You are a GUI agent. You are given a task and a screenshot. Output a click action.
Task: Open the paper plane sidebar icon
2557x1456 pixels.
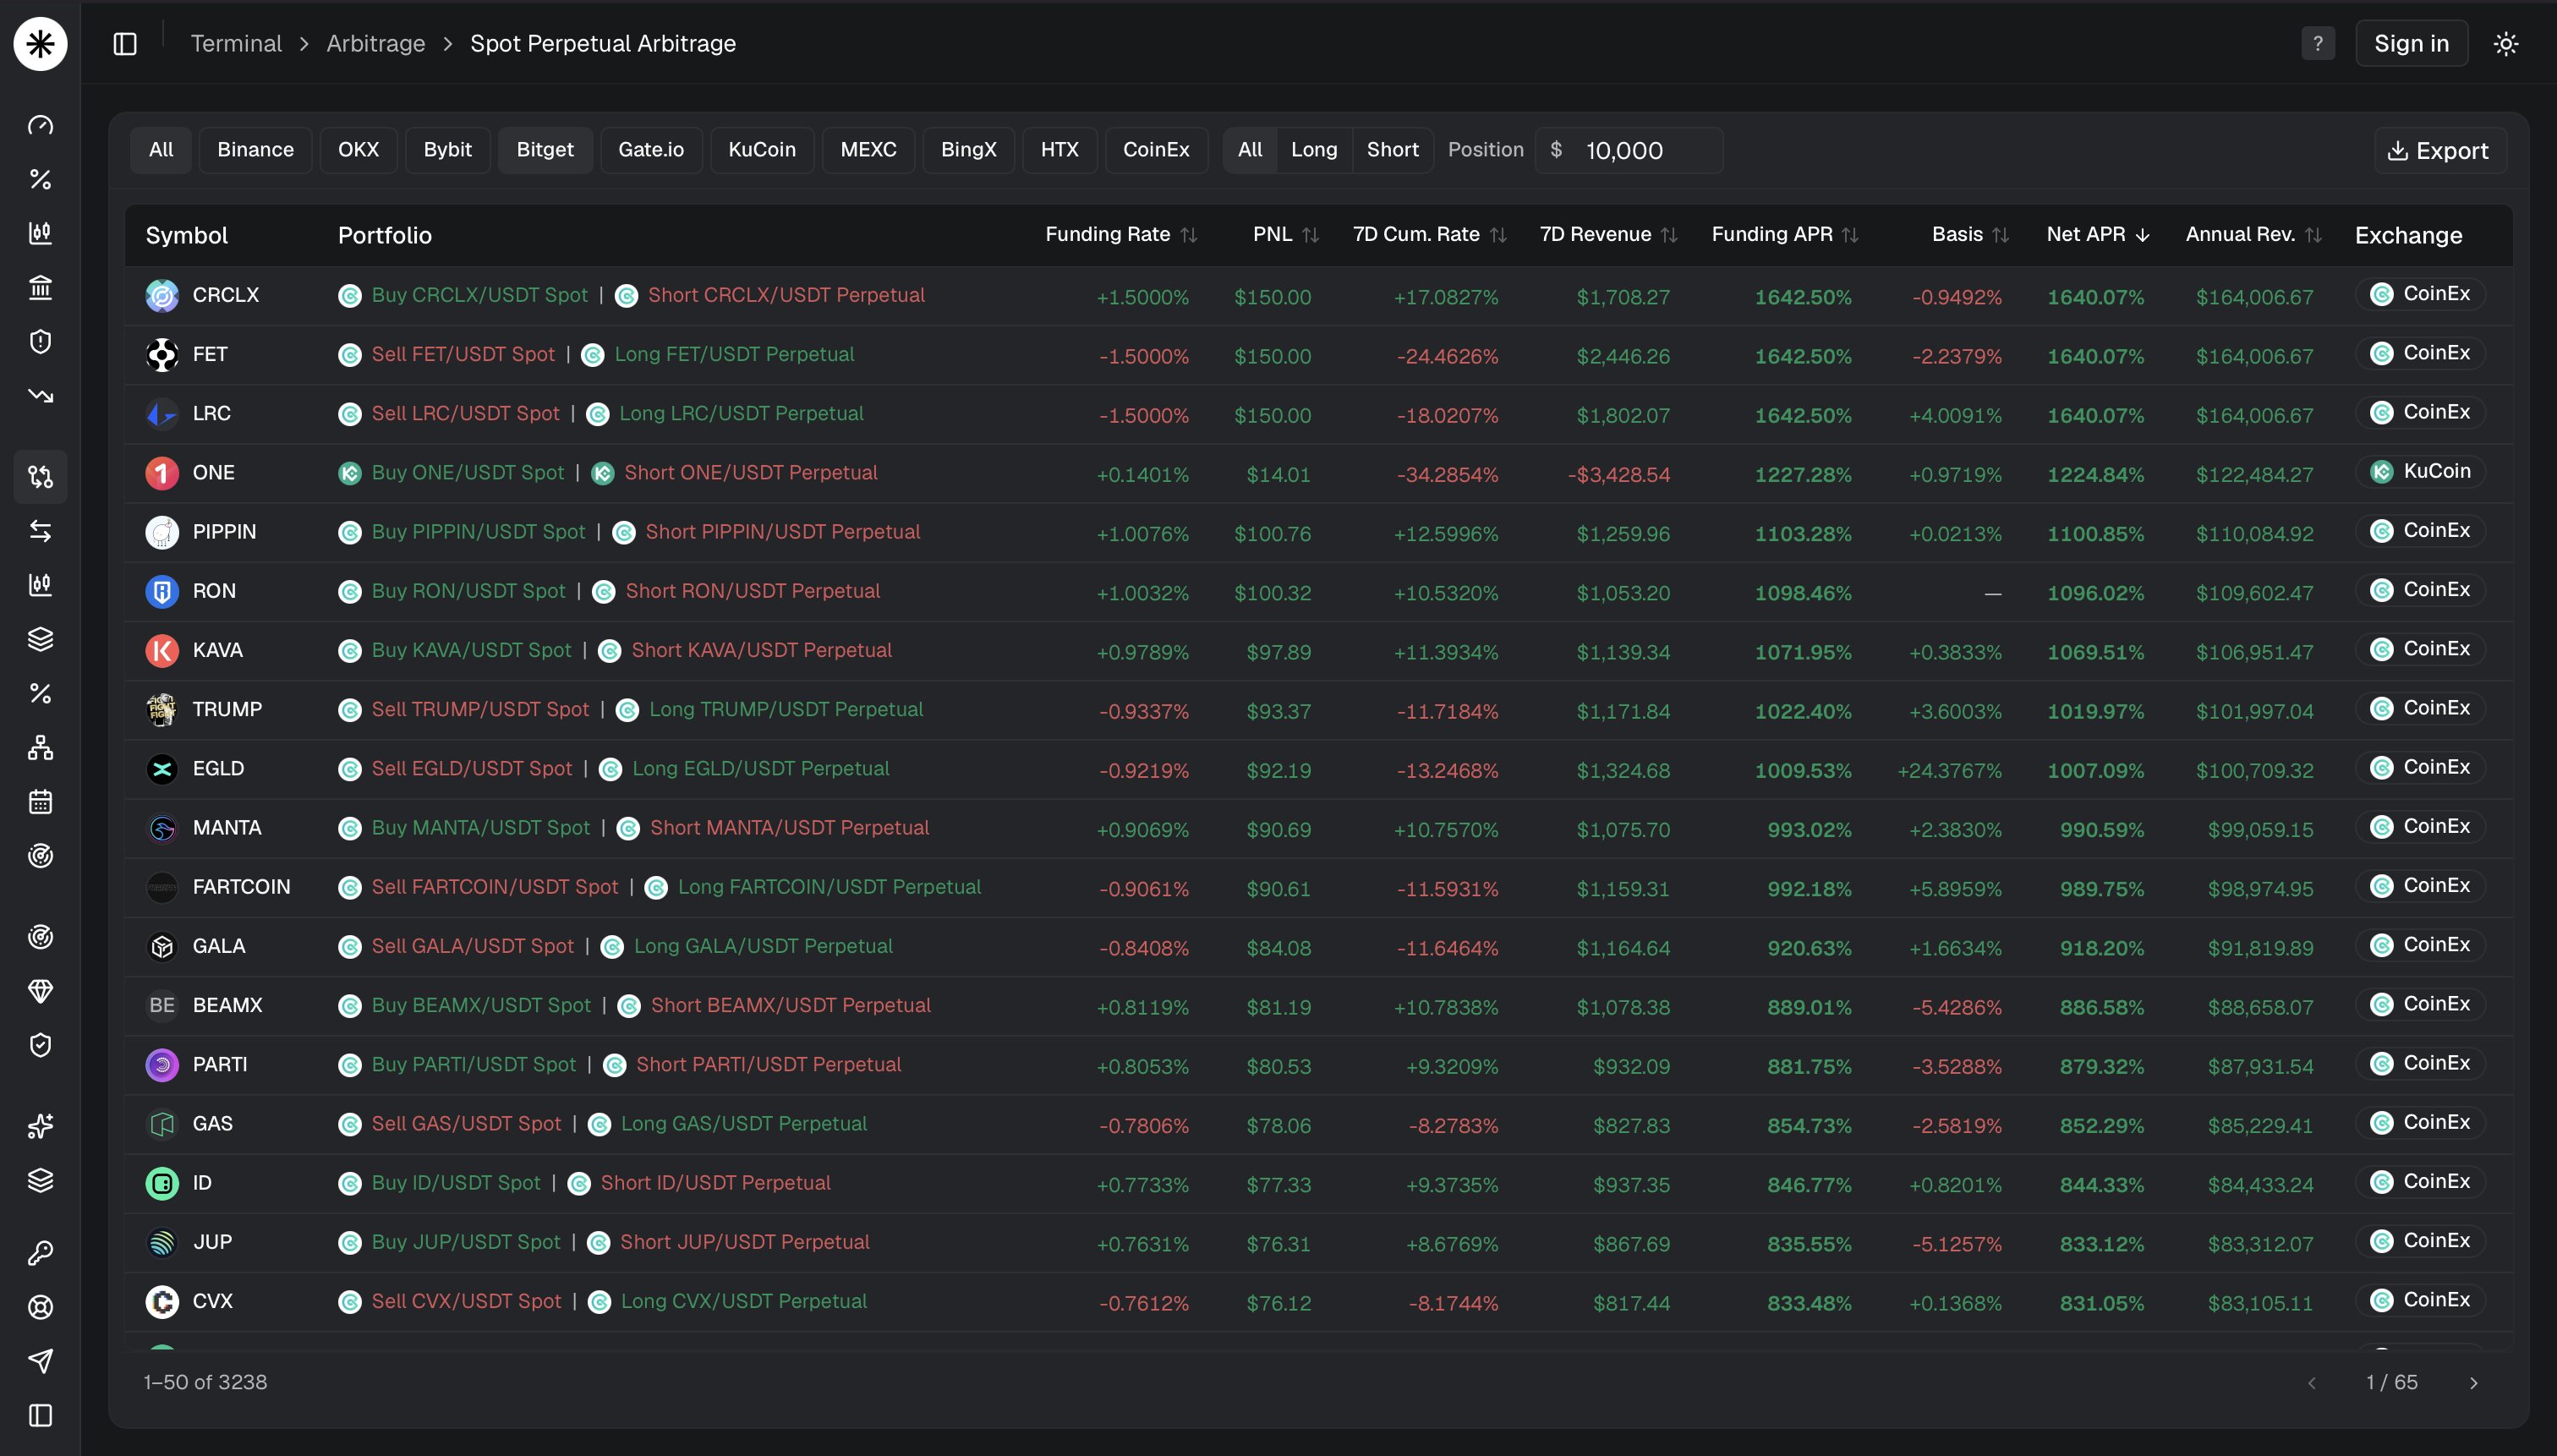point(40,1361)
